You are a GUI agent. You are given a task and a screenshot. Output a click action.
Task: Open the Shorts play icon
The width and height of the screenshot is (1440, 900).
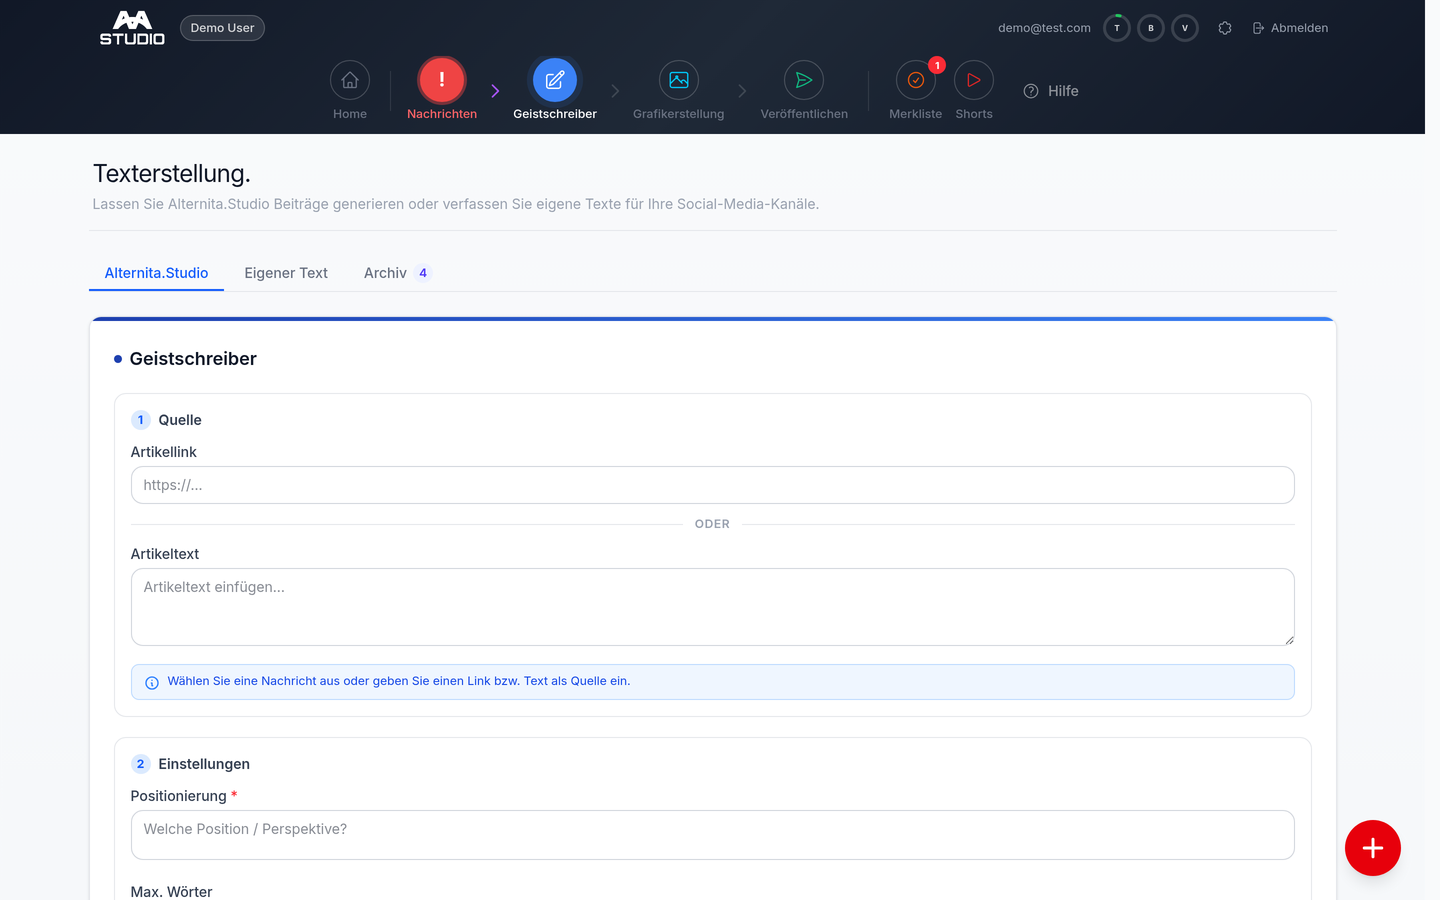click(974, 80)
